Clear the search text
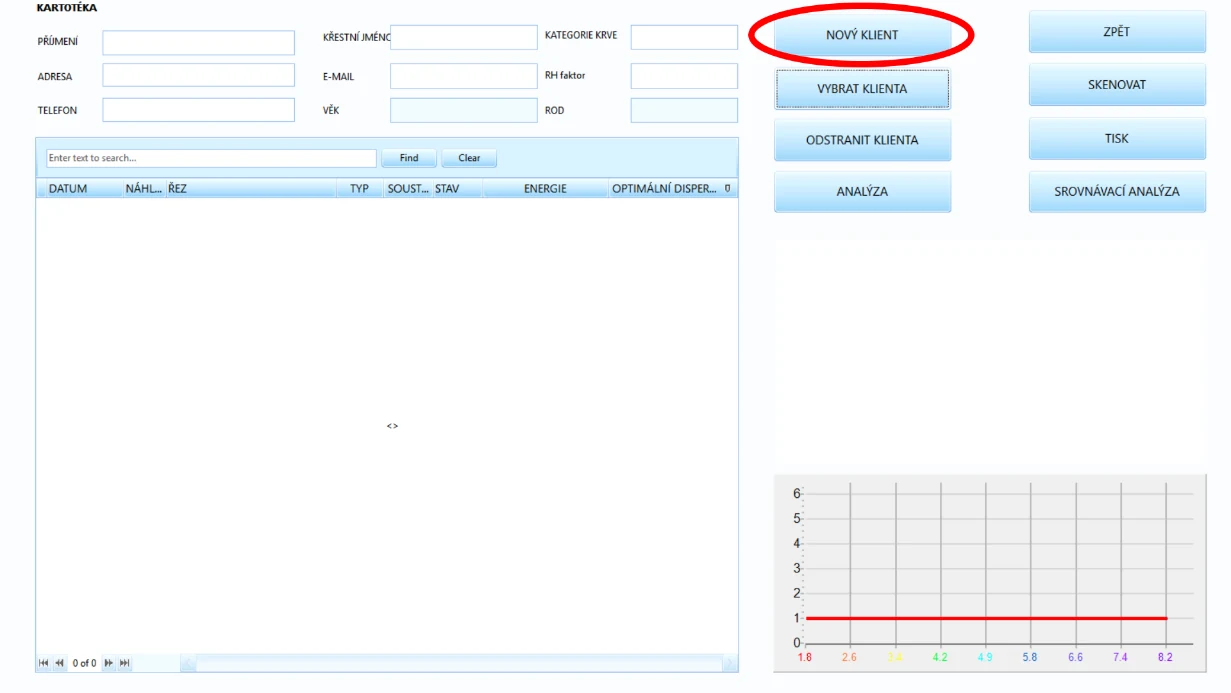Screen dimensions: 1231x693 click(x=469, y=158)
